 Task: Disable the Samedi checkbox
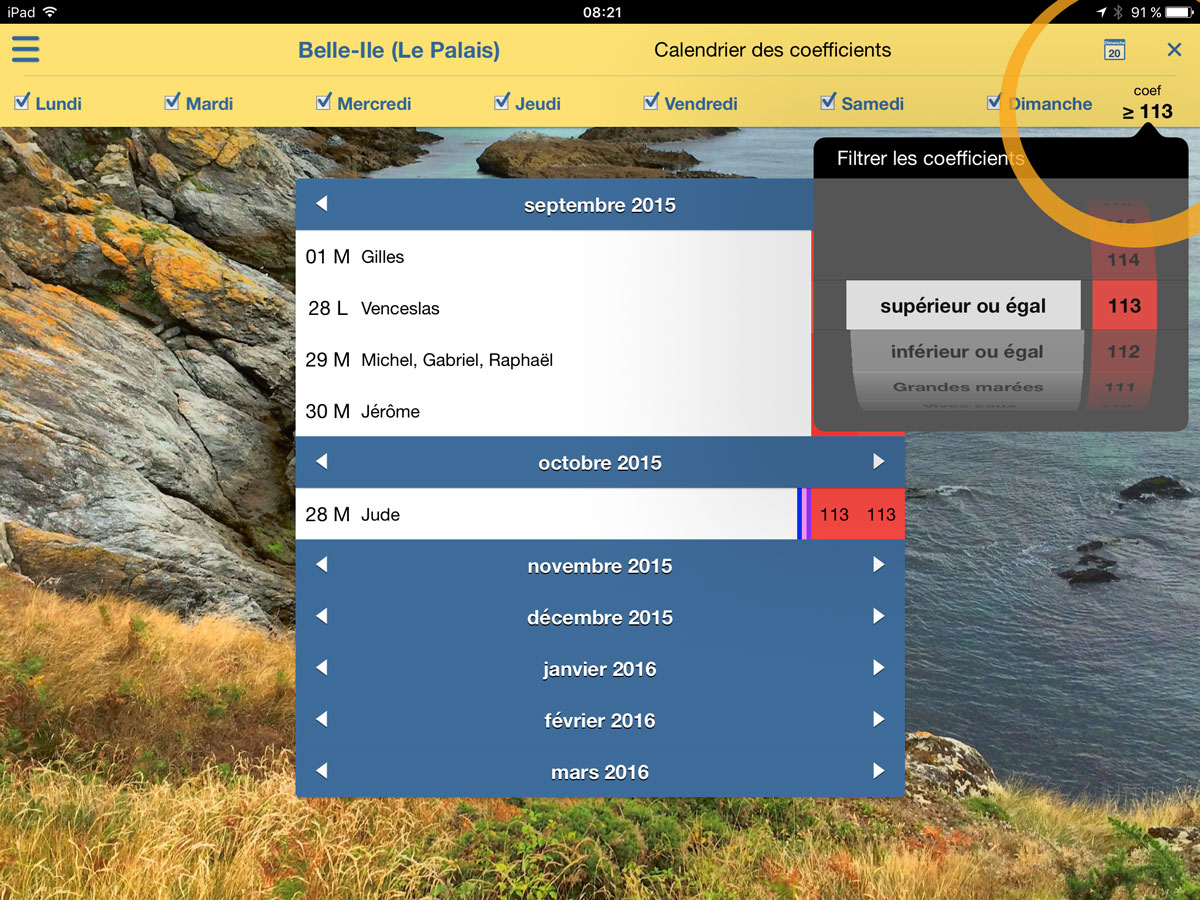click(x=828, y=102)
